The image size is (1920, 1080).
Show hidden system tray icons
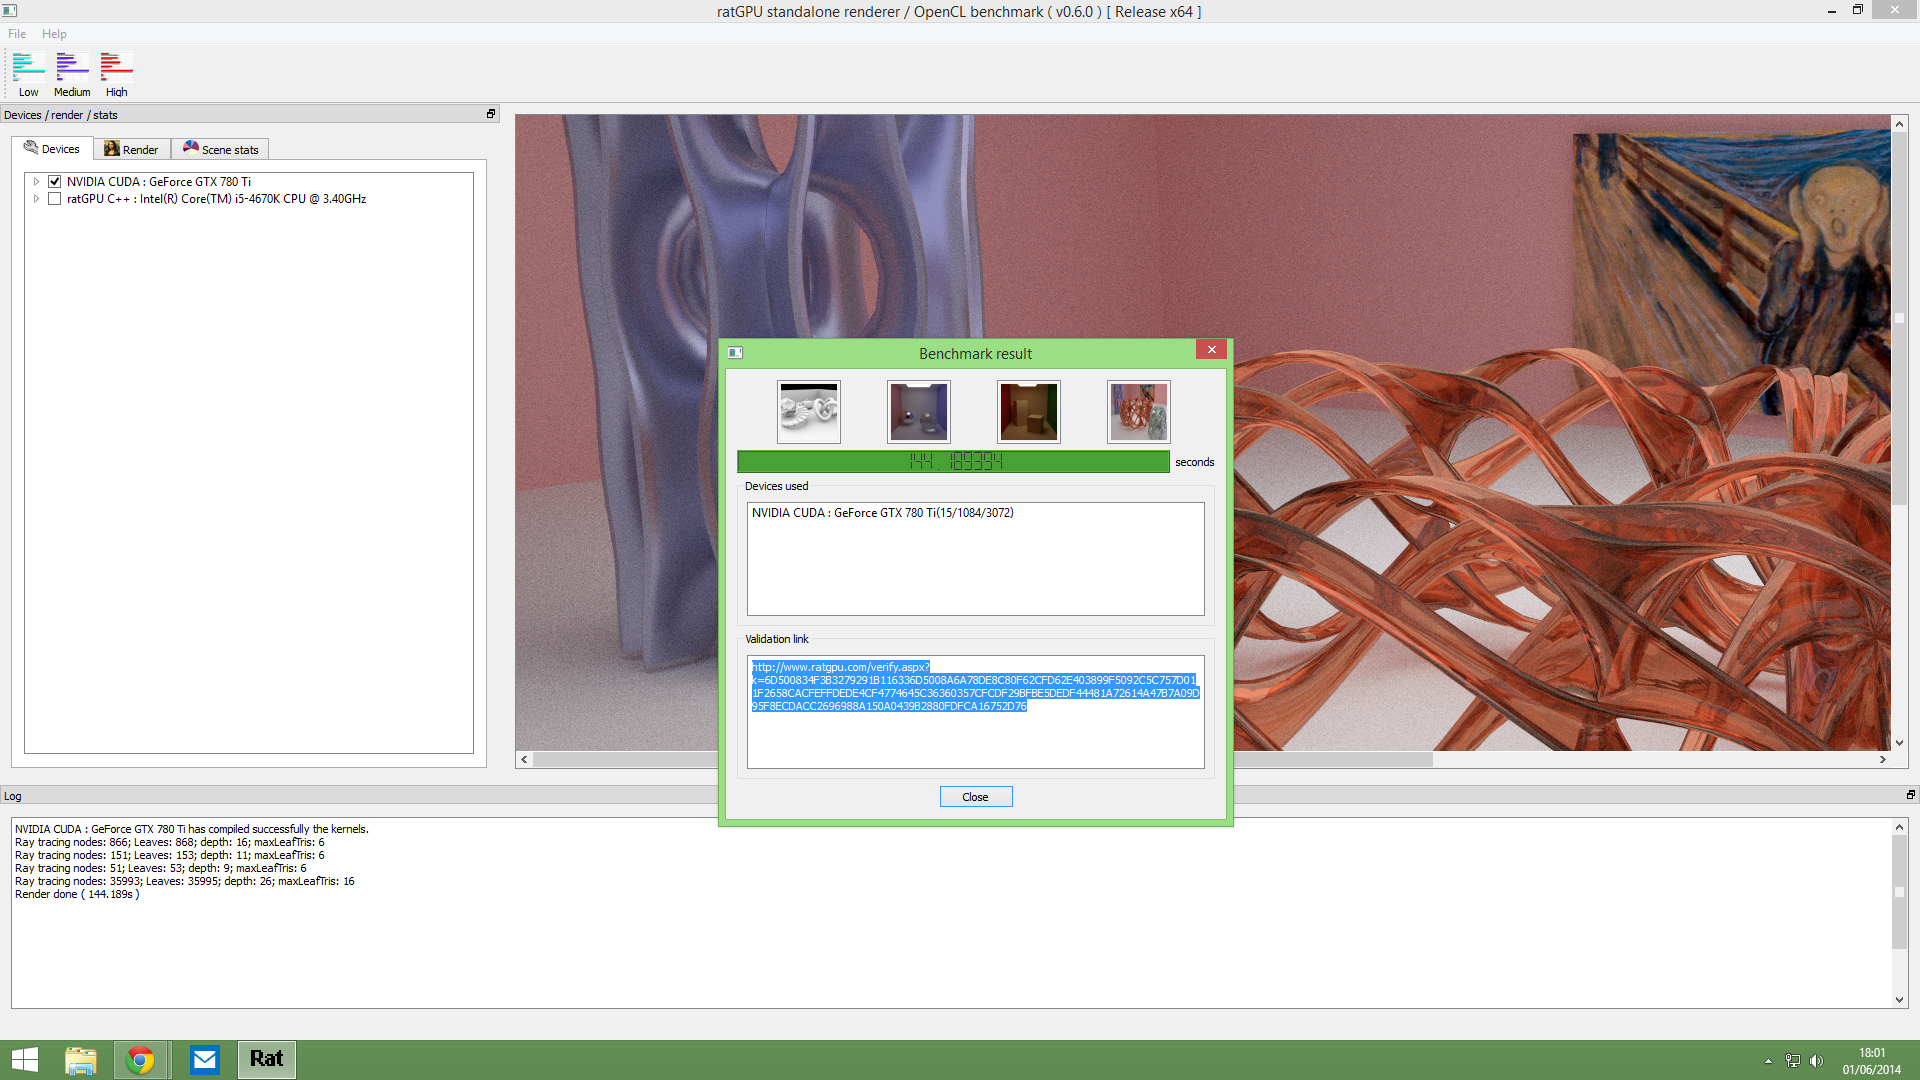(1768, 1062)
